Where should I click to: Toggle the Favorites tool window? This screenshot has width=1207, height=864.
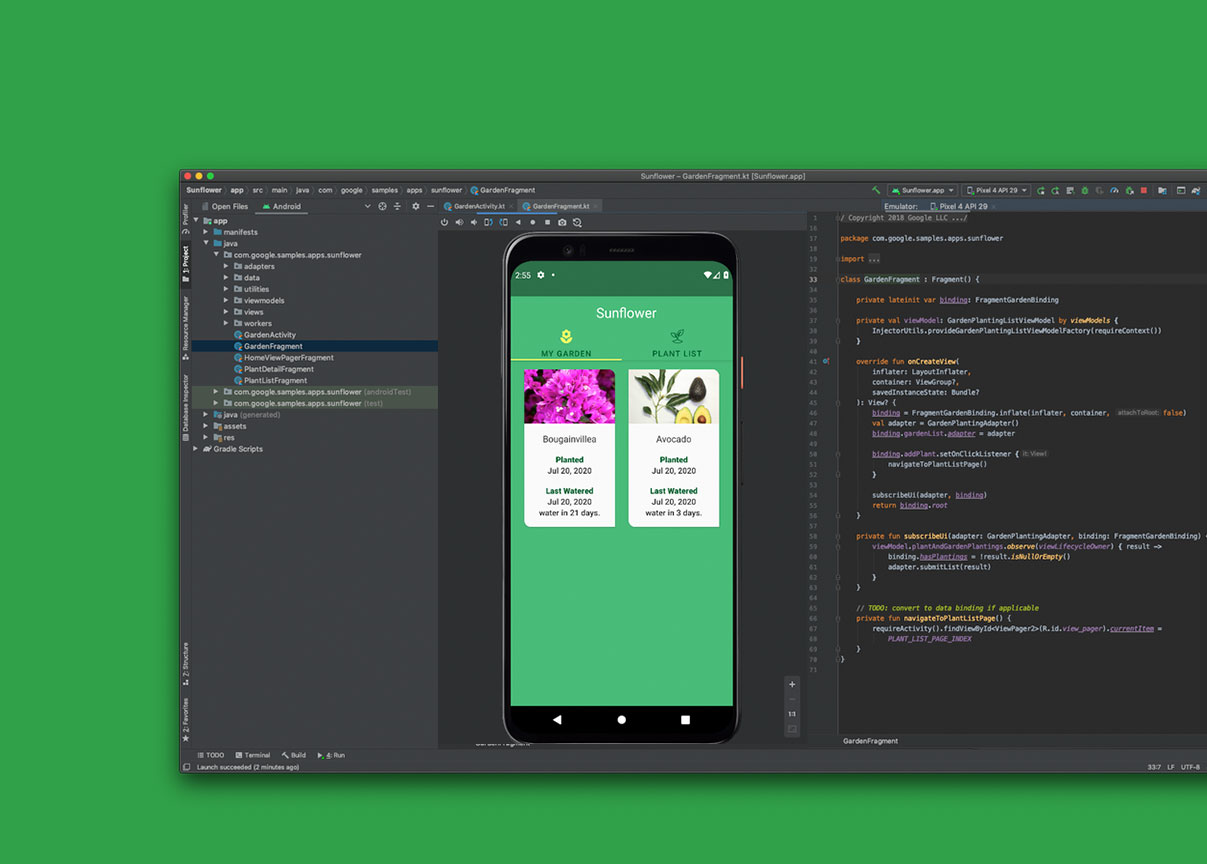click(185, 721)
